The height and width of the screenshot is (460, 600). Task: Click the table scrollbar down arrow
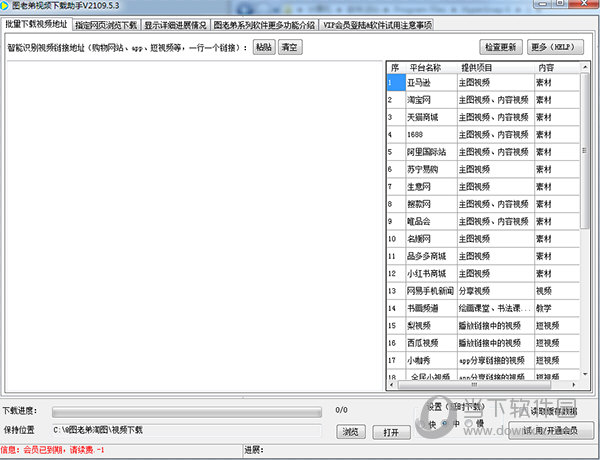[x=585, y=384]
